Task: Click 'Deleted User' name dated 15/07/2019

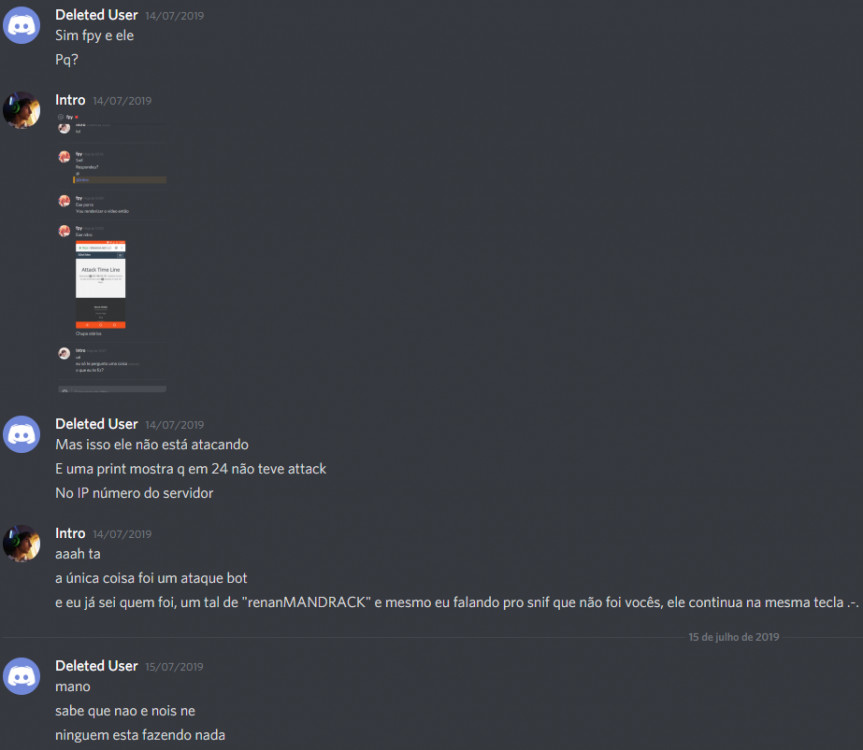Action: (96, 666)
